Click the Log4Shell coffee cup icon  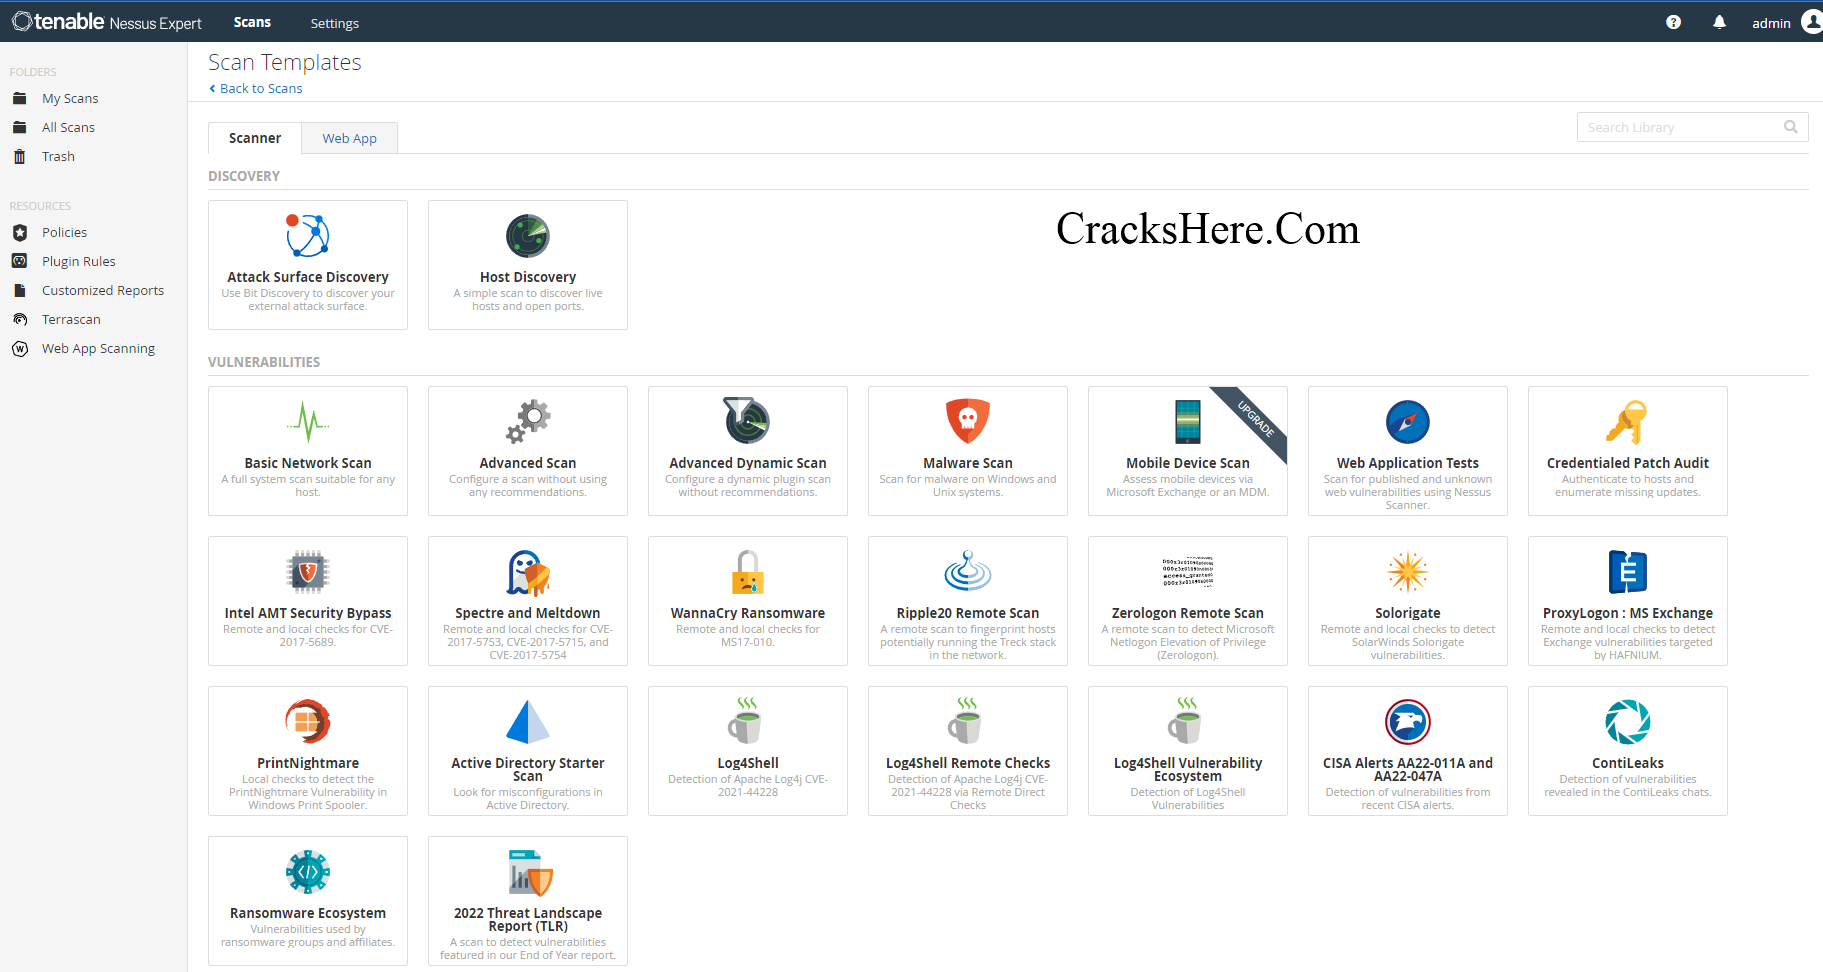click(746, 721)
